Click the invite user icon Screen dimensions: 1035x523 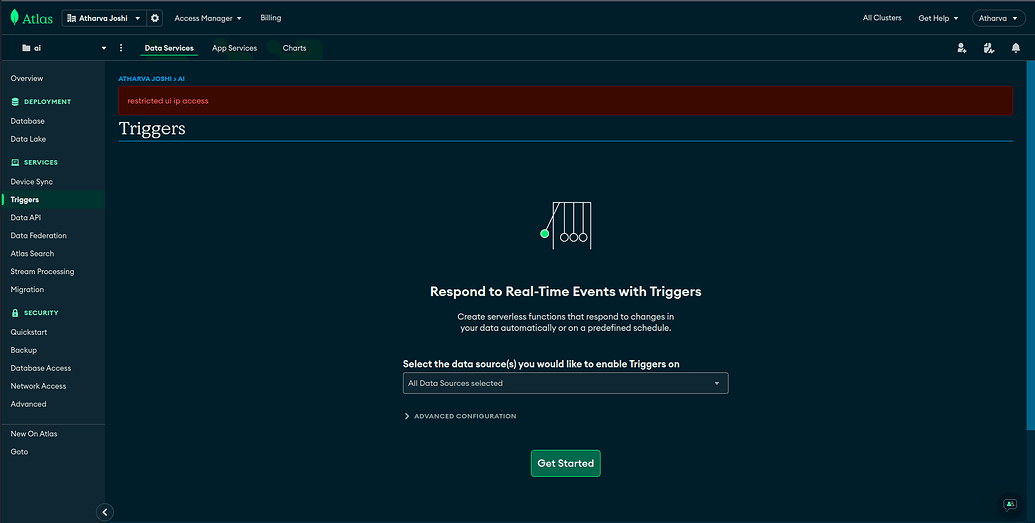click(x=961, y=48)
